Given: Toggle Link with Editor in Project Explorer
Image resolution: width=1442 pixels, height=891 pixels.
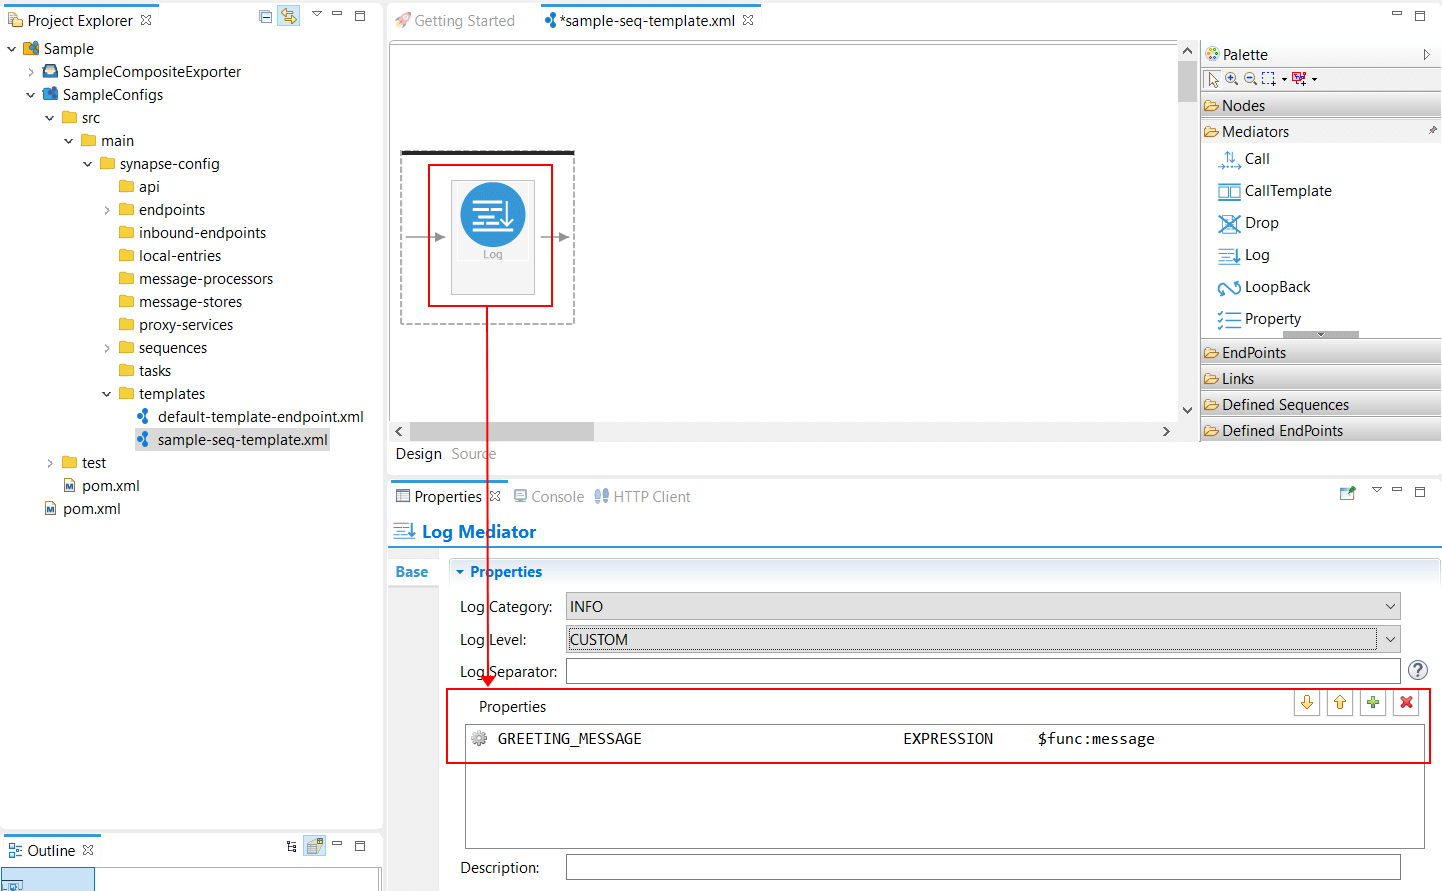Looking at the screenshot, I should click(x=288, y=16).
